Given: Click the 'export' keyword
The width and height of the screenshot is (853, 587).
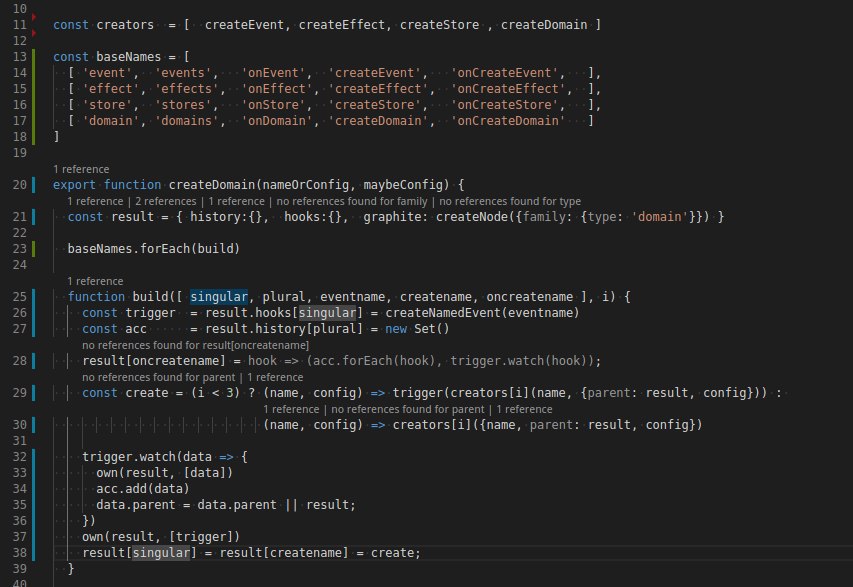Looking at the screenshot, I should tap(75, 185).
